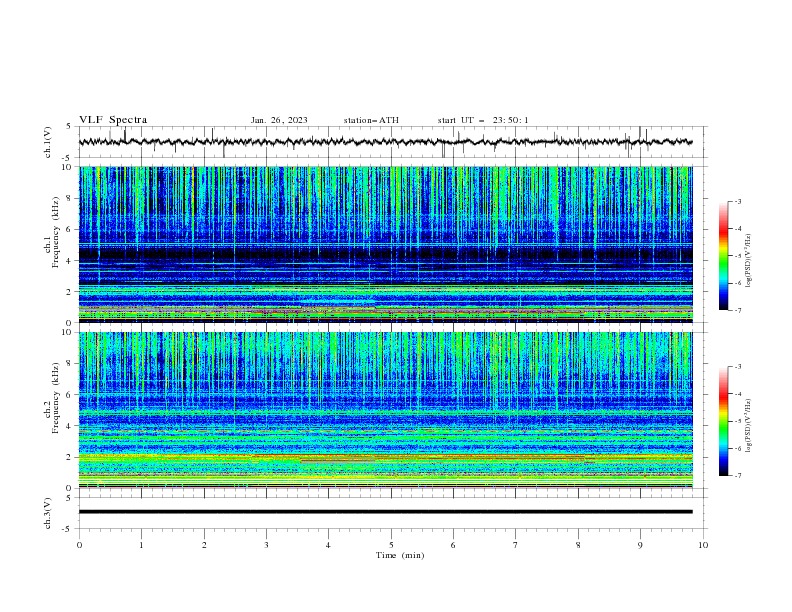Click the ch.1 PSD color scale bar
792x612 pixels.
(x=723, y=256)
